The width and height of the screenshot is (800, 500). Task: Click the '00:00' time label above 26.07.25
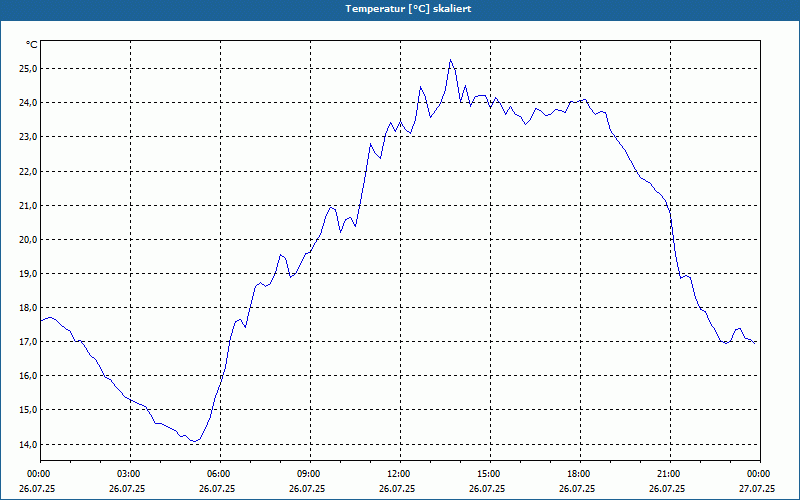(38, 474)
